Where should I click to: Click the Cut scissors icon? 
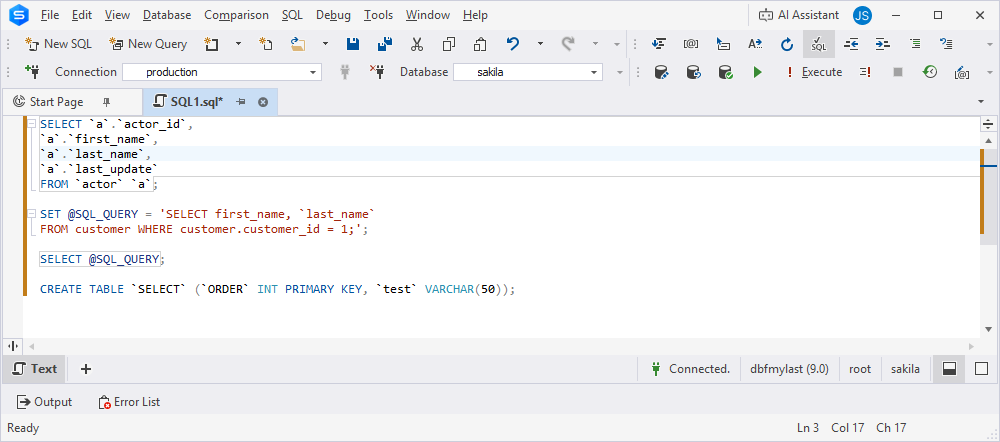pos(416,44)
